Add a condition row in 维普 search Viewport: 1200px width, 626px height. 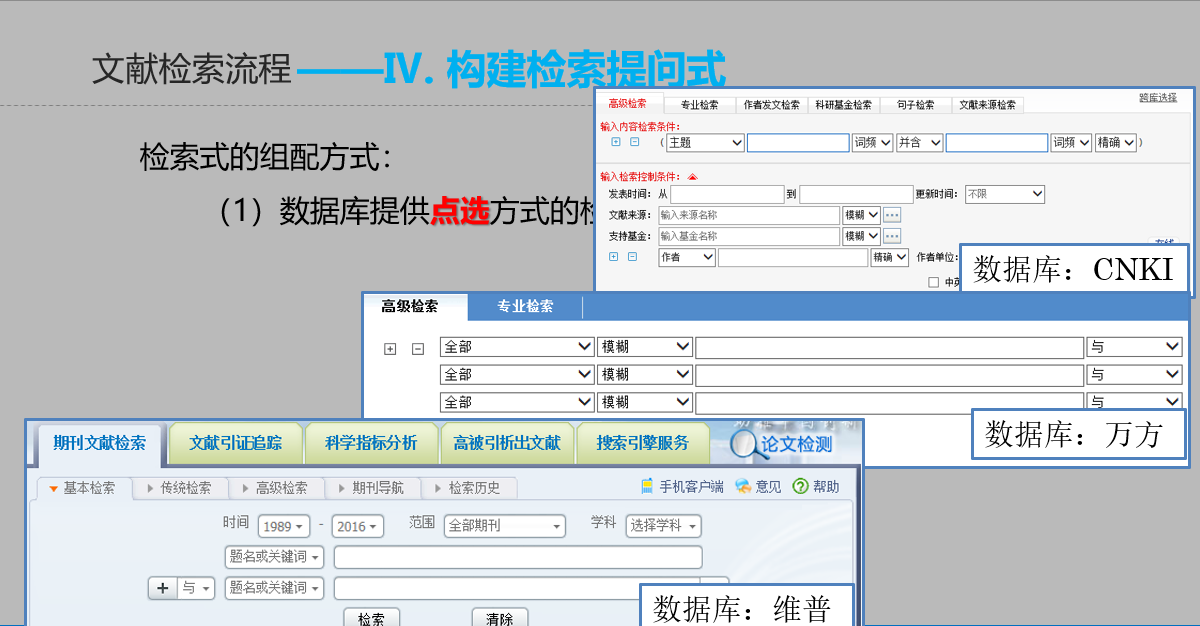coord(163,588)
